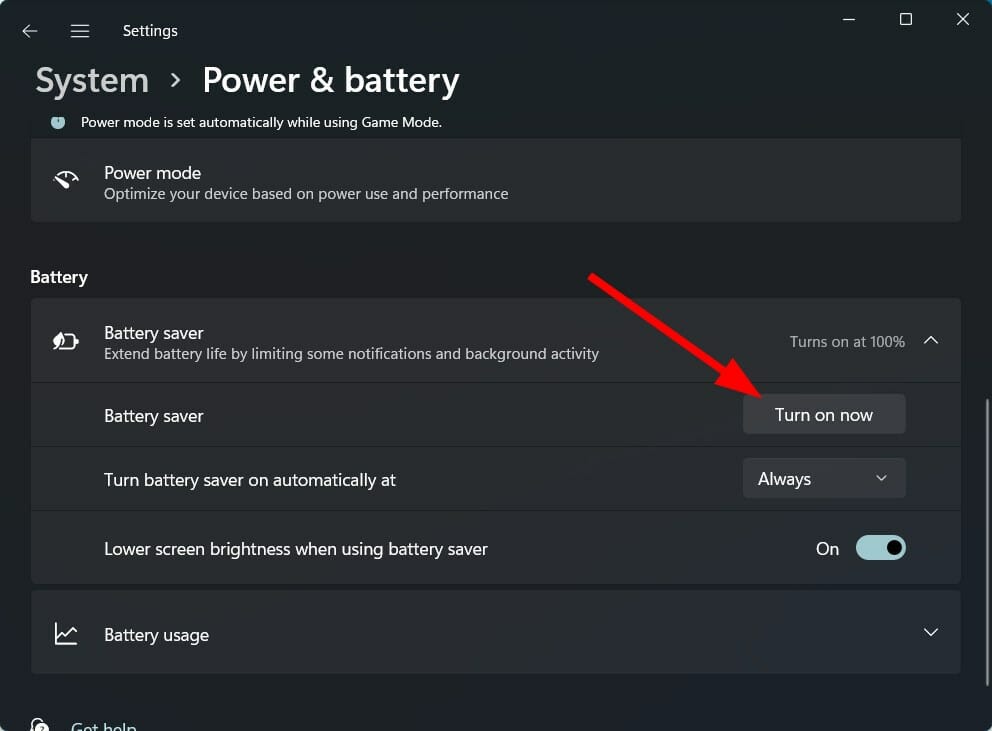Image resolution: width=992 pixels, height=731 pixels.
Task: Click the Get help icon
Action: point(38,724)
